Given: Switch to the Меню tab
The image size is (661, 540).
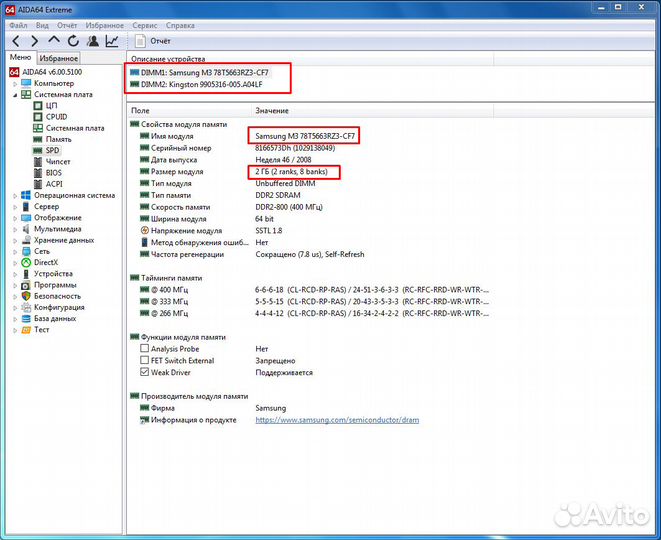Looking at the screenshot, I should (x=21, y=57).
